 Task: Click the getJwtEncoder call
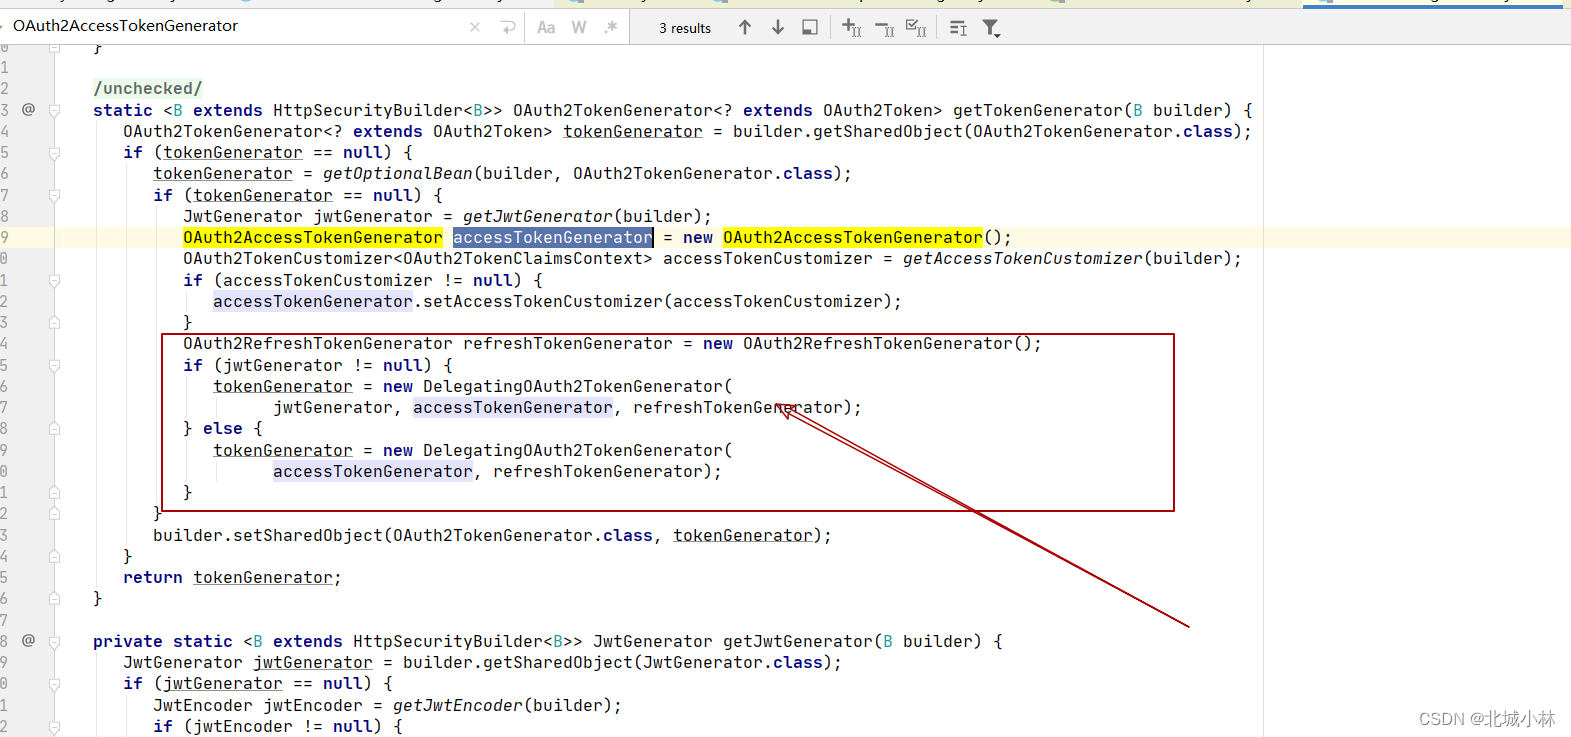457,706
